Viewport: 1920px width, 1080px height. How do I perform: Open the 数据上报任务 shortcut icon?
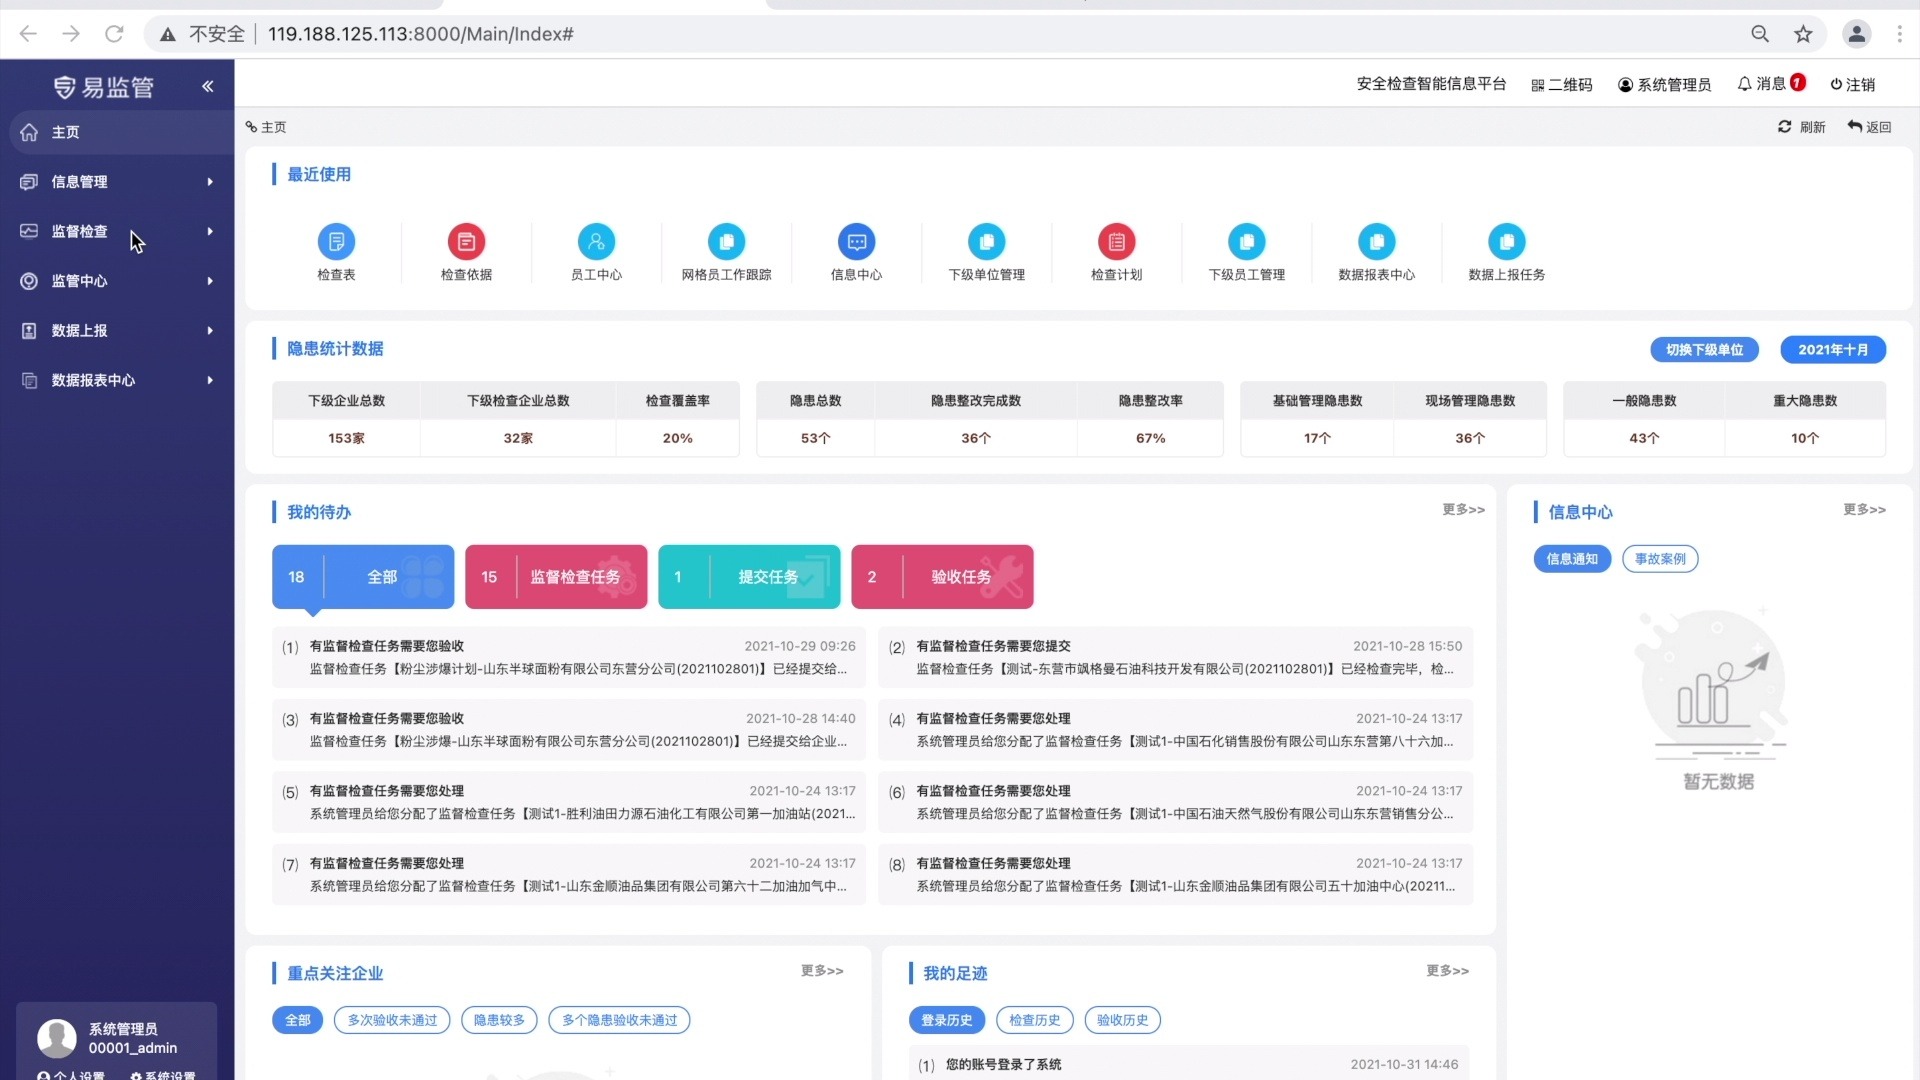tap(1506, 242)
